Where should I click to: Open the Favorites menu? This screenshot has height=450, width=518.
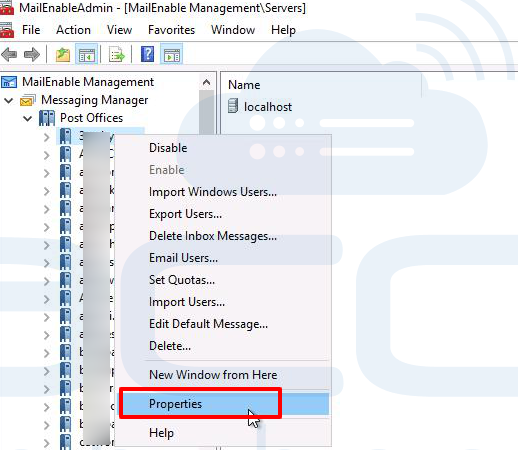pyautogui.click(x=171, y=30)
